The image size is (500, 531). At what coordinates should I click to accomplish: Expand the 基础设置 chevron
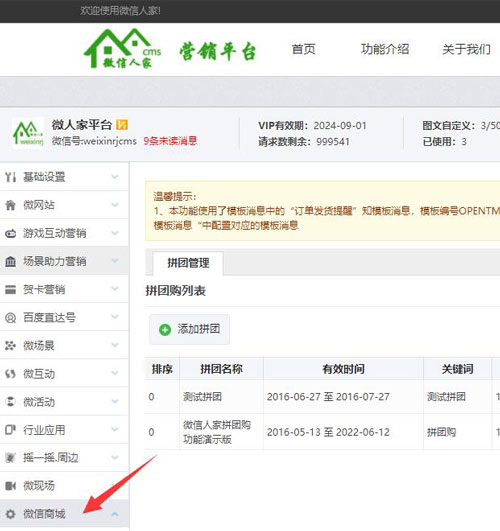[115, 176]
